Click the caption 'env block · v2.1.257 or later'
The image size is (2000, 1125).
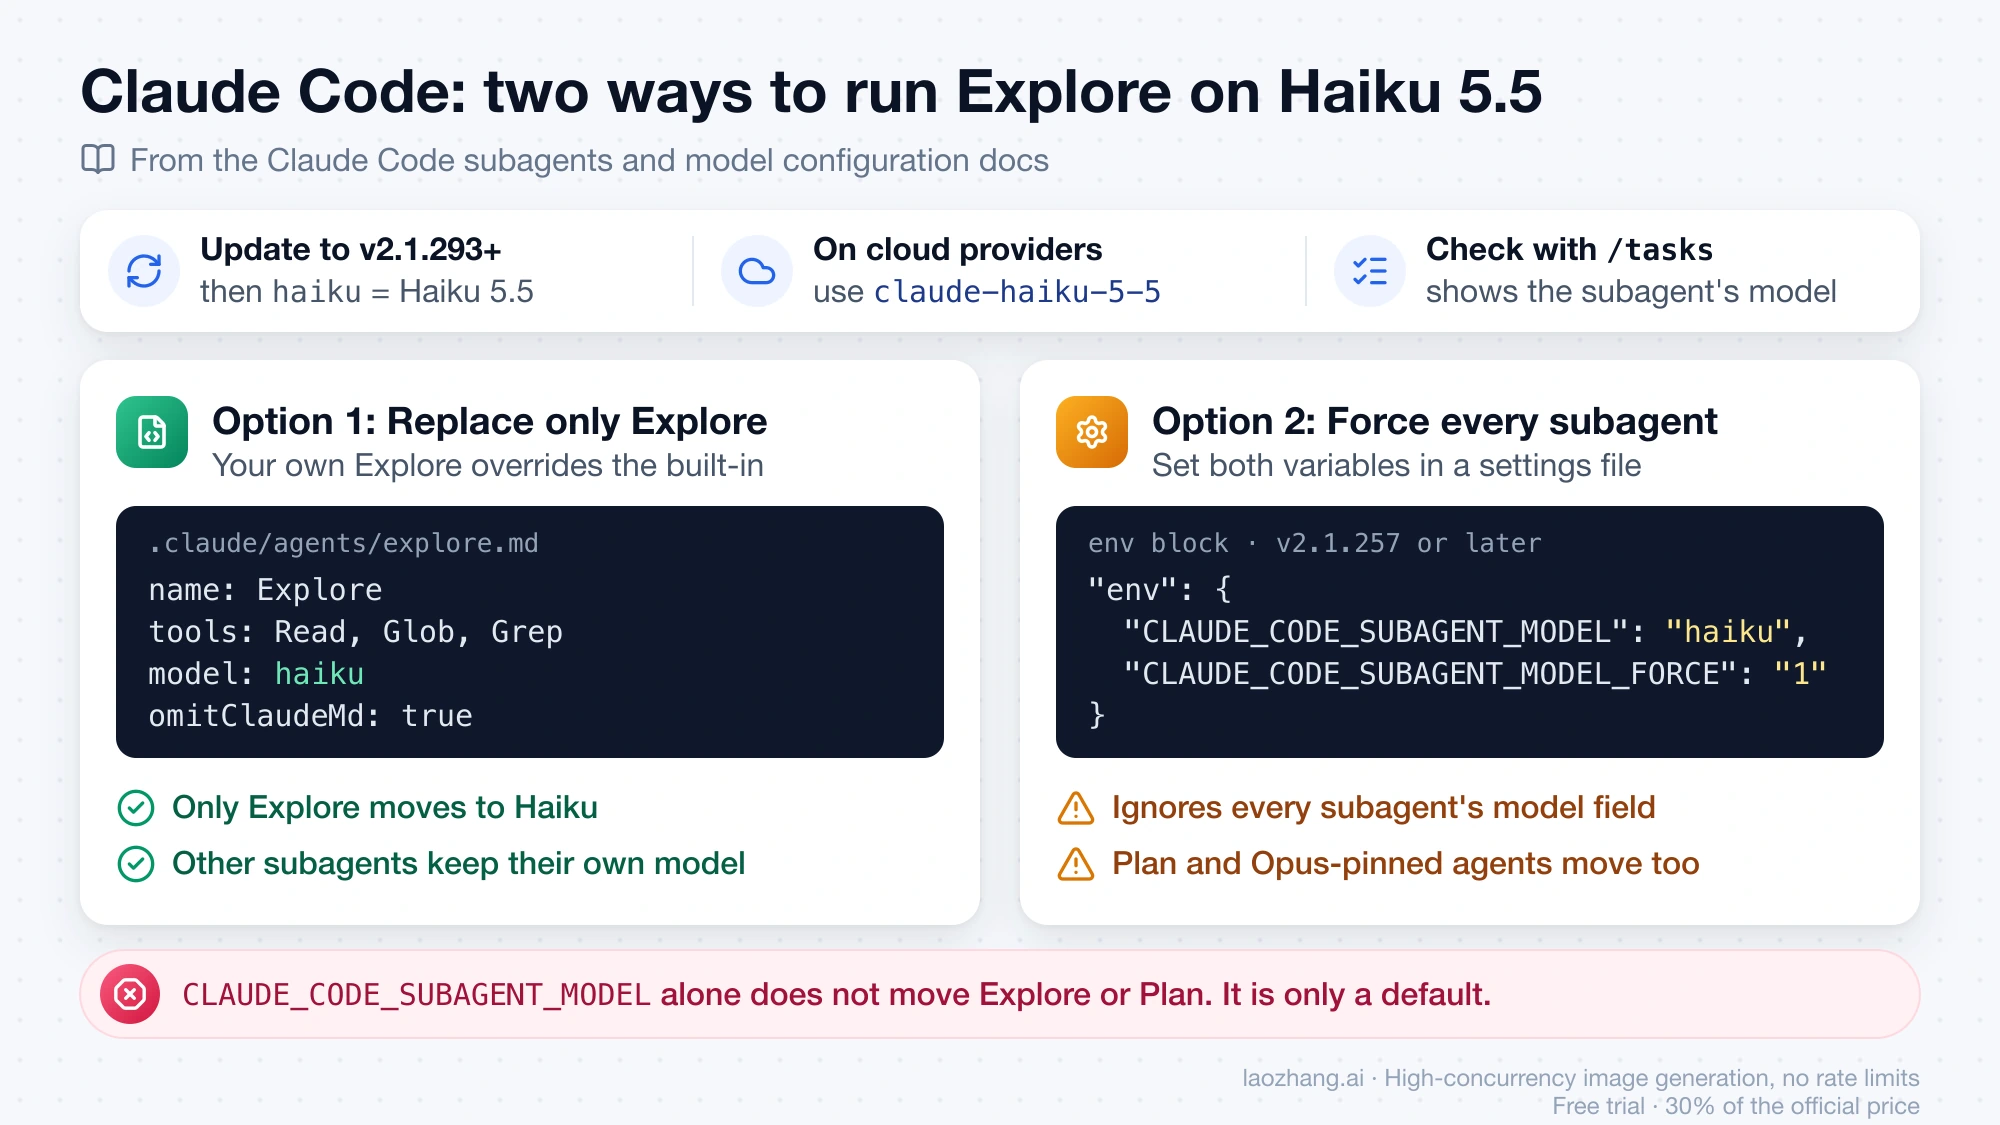pos(1315,543)
